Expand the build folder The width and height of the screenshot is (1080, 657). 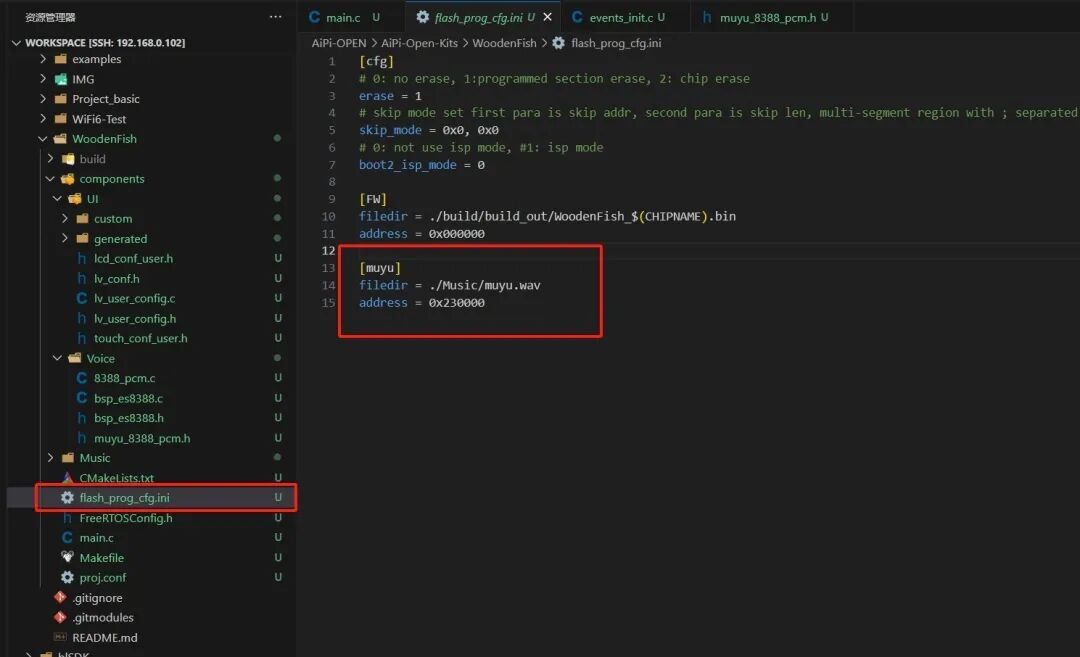pos(50,158)
